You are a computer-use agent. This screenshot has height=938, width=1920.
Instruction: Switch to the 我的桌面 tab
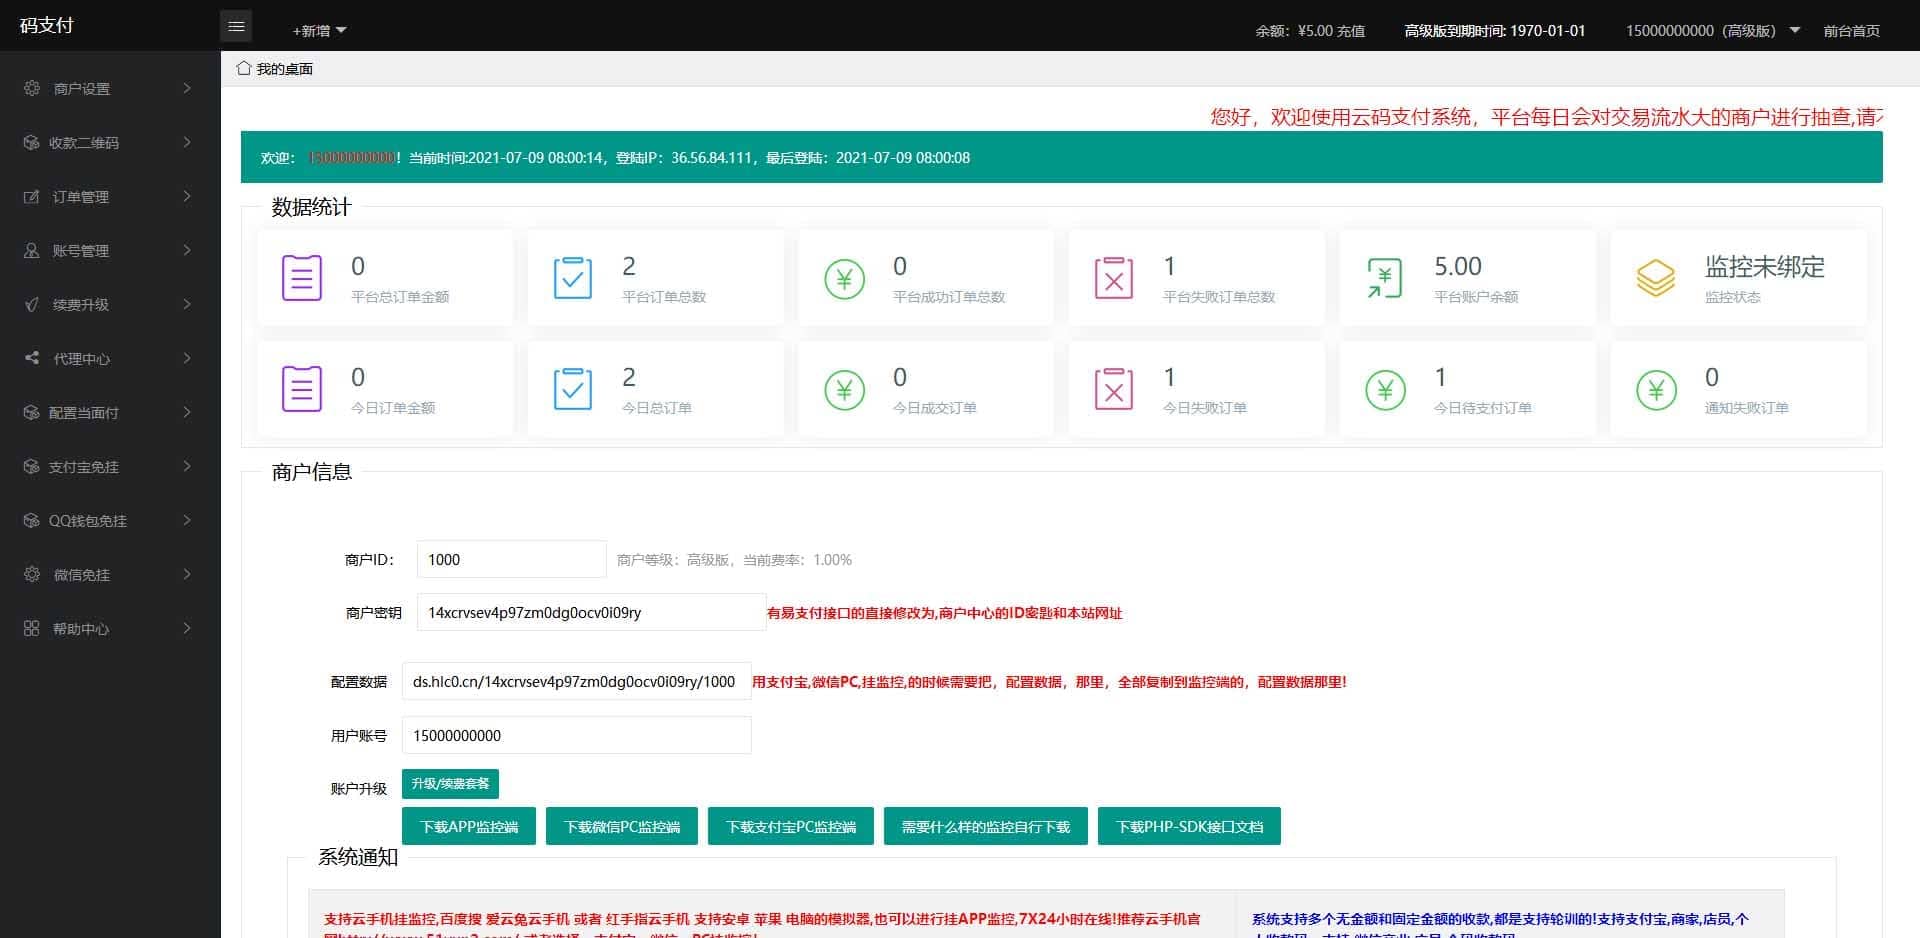point(284,69)
